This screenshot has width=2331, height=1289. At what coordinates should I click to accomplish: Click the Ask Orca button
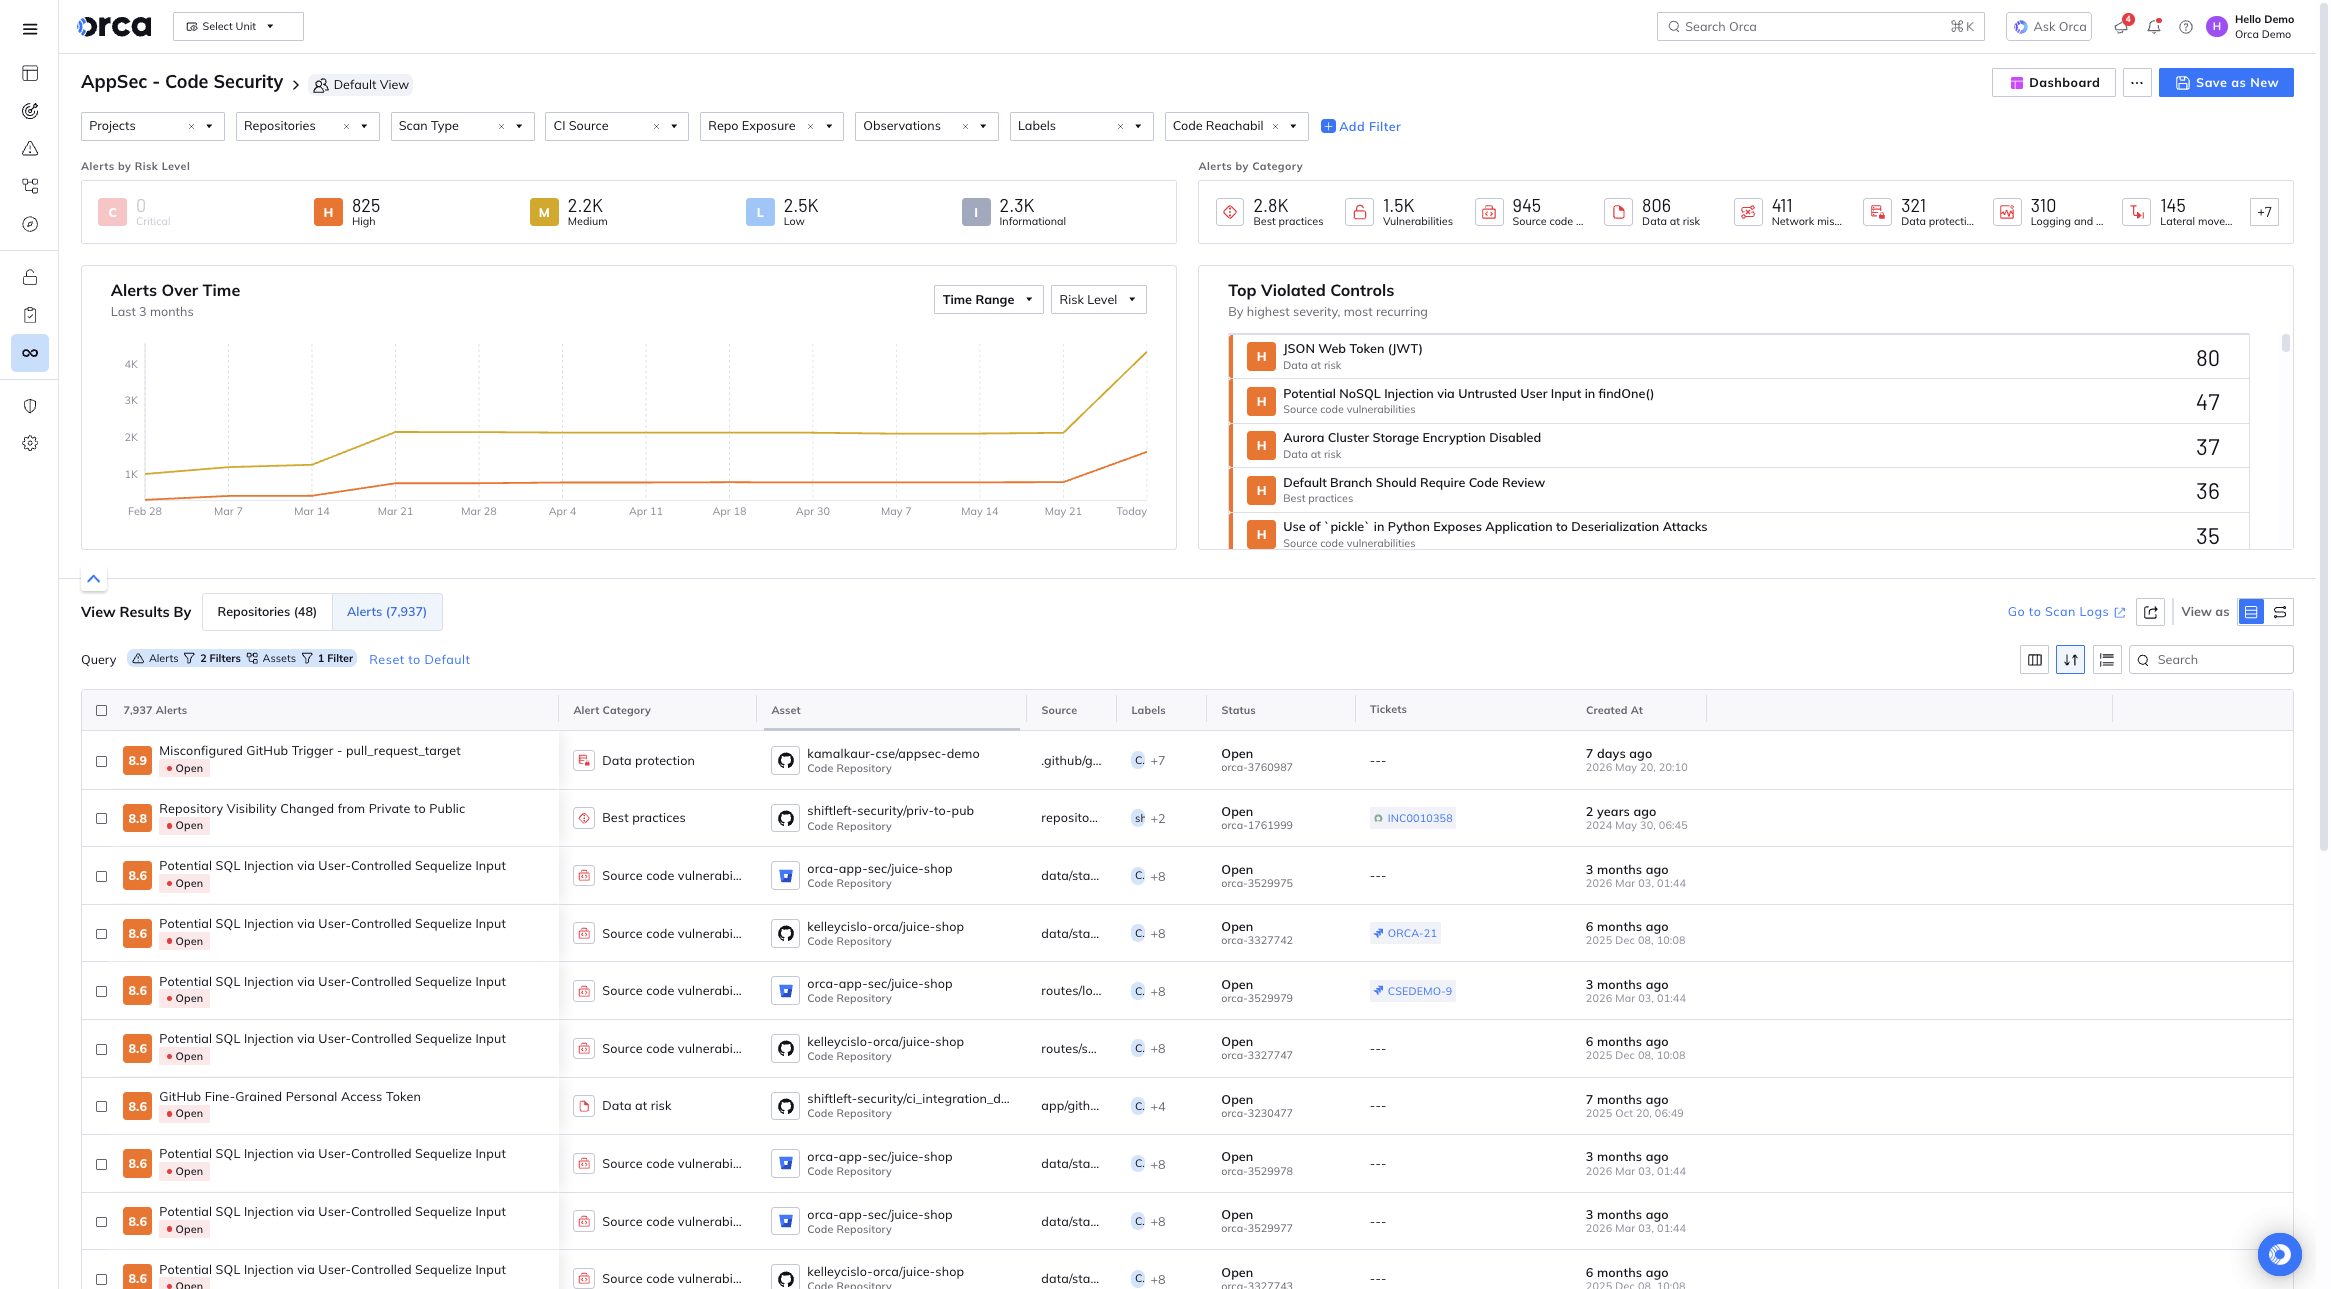[2049, 27]
